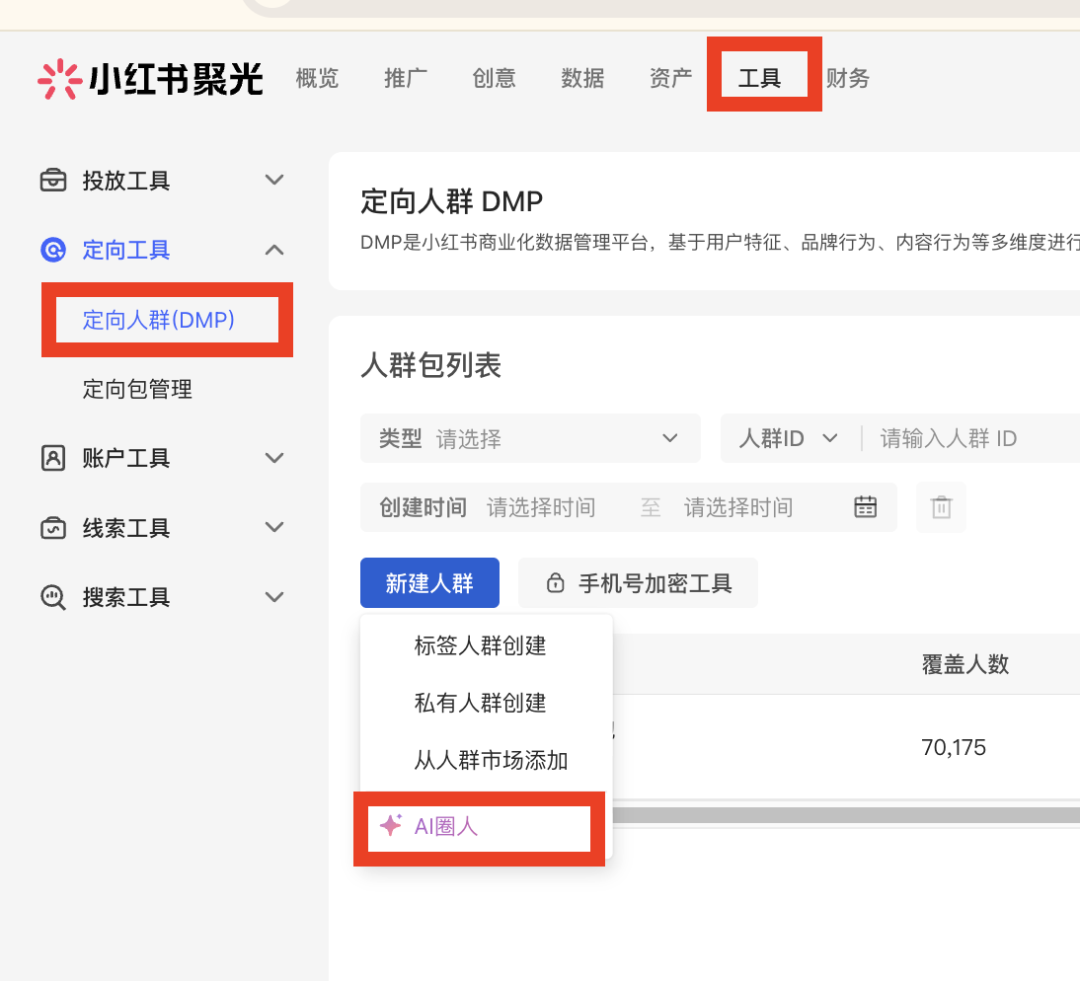Screen dimensions: 1080x981
Task: Click the 搜索工具 magnifier icon
Action: (53, 597)
